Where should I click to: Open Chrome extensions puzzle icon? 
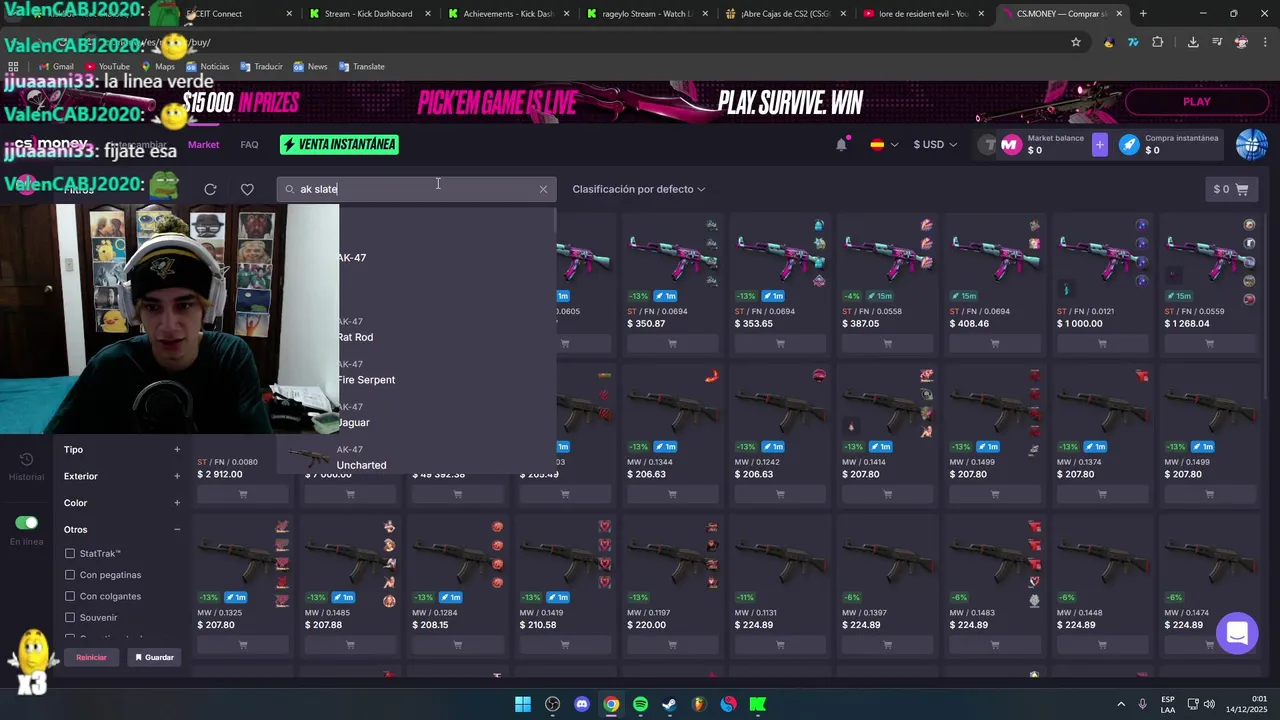[1157, 42]
